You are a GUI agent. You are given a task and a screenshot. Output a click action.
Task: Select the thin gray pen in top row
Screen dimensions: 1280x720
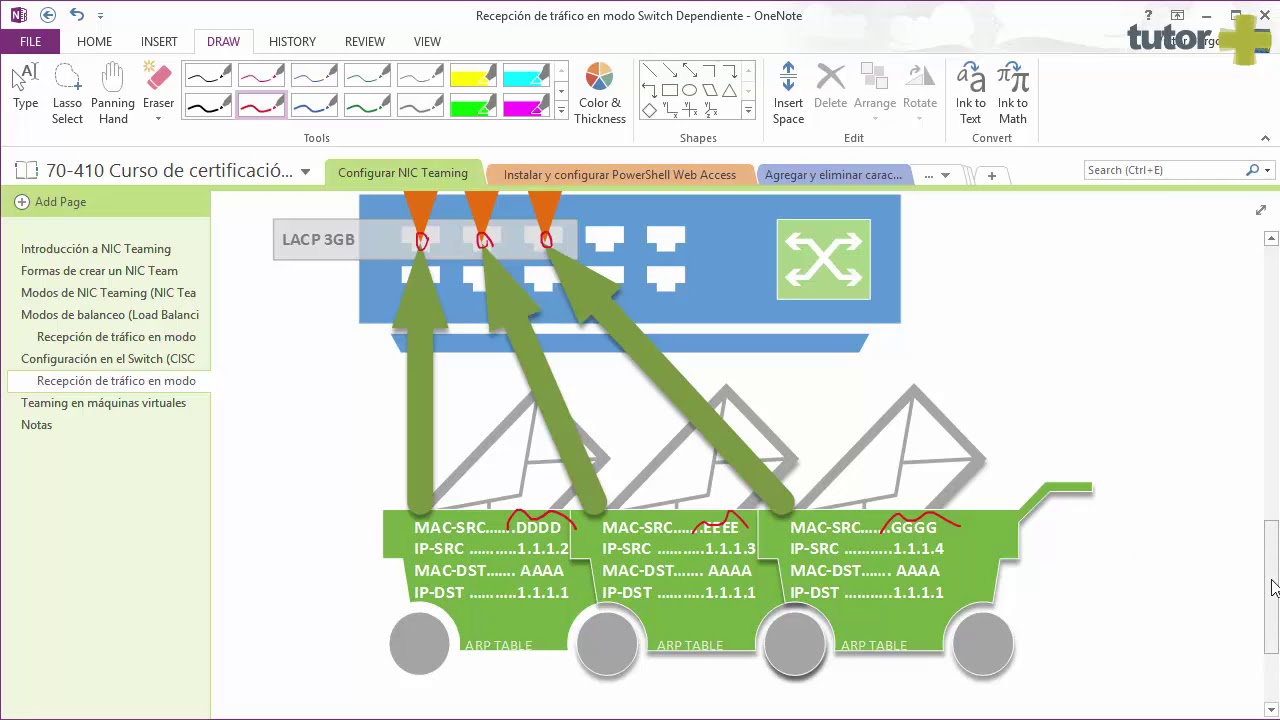click(420, 75)
